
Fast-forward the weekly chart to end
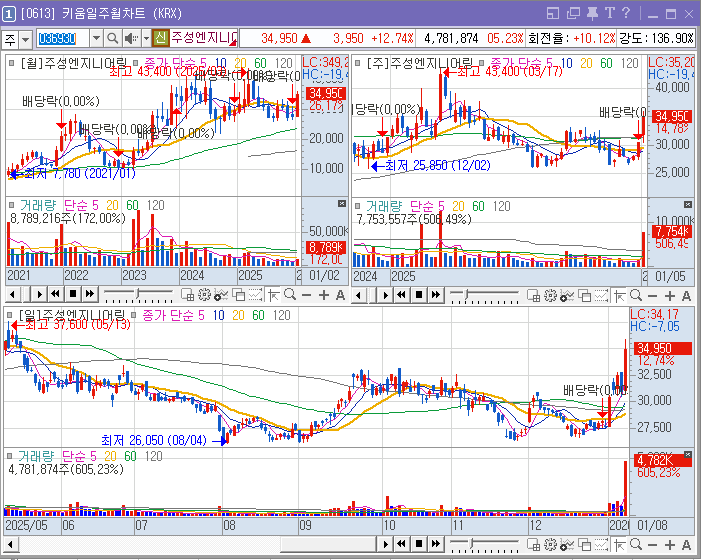point(436,295)
